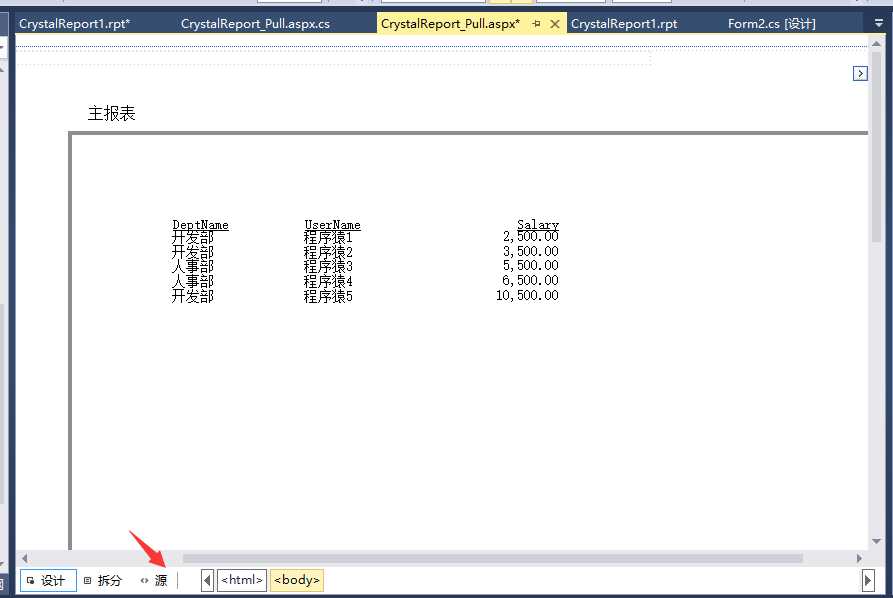Click the vertical scrollbar thumb
893x598 pixels.
point(876,147)
